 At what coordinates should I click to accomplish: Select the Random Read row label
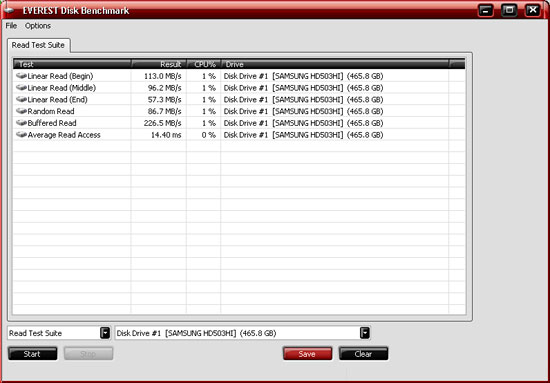click(x=51, y=112)
